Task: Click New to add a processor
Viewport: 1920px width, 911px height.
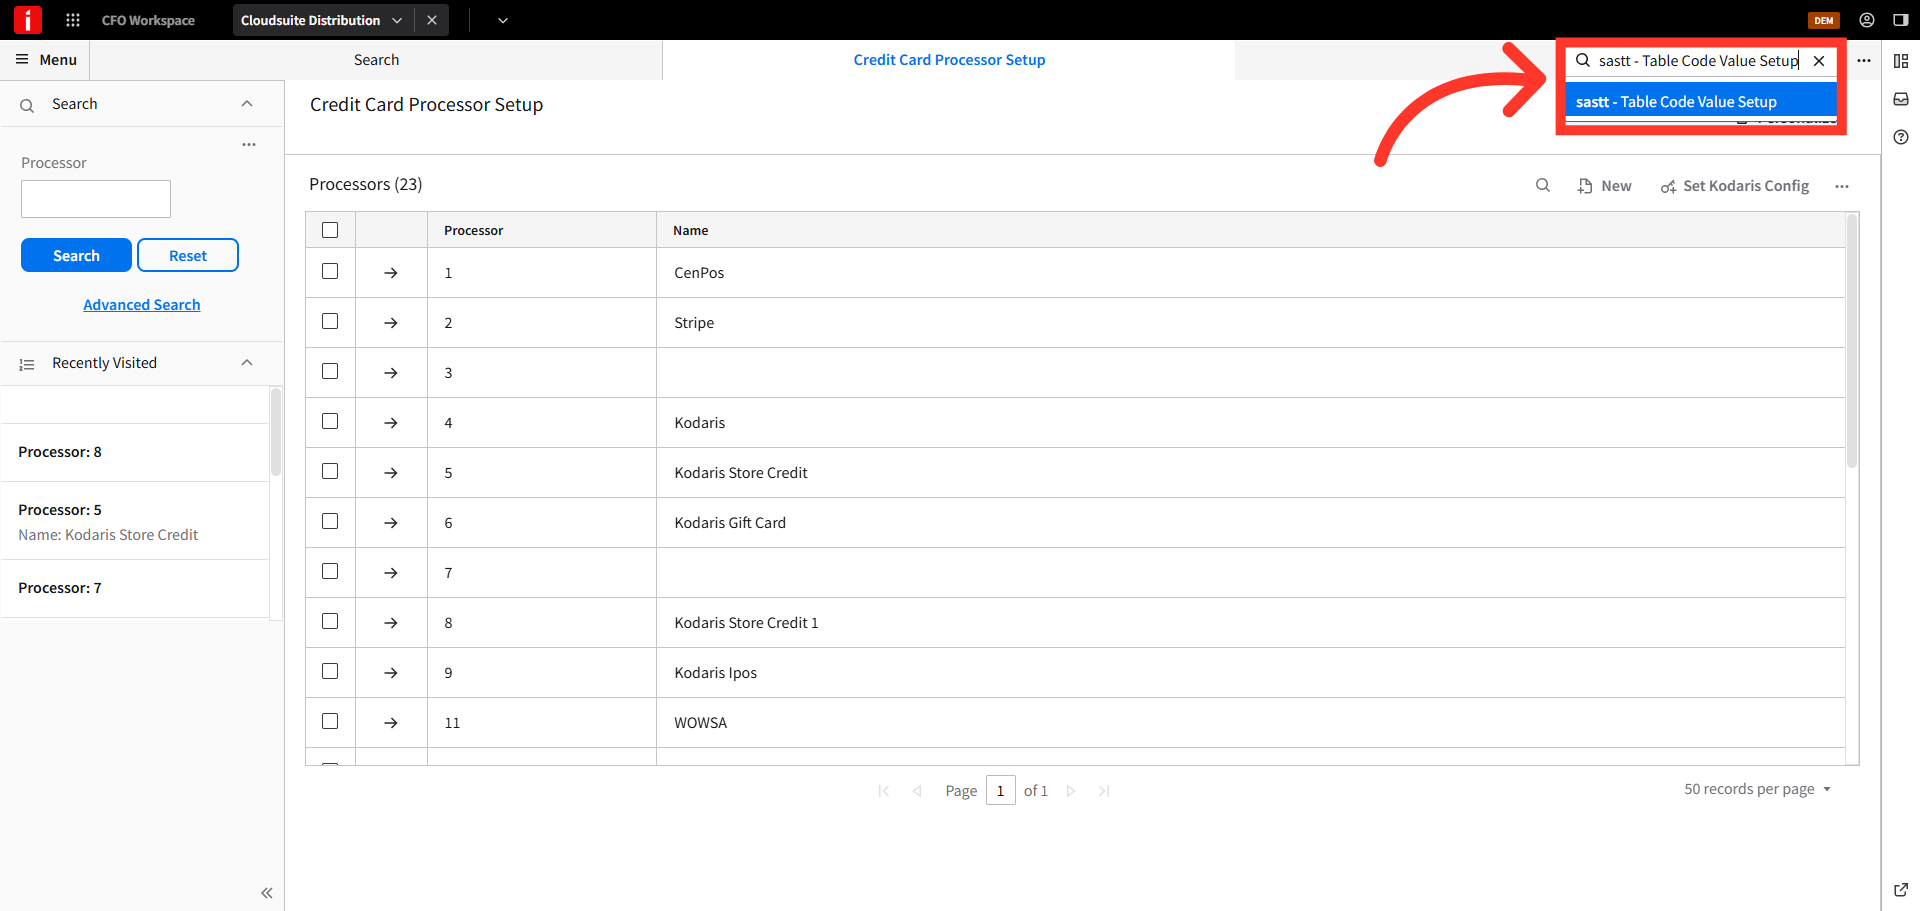Action: tap(1605, 186)
